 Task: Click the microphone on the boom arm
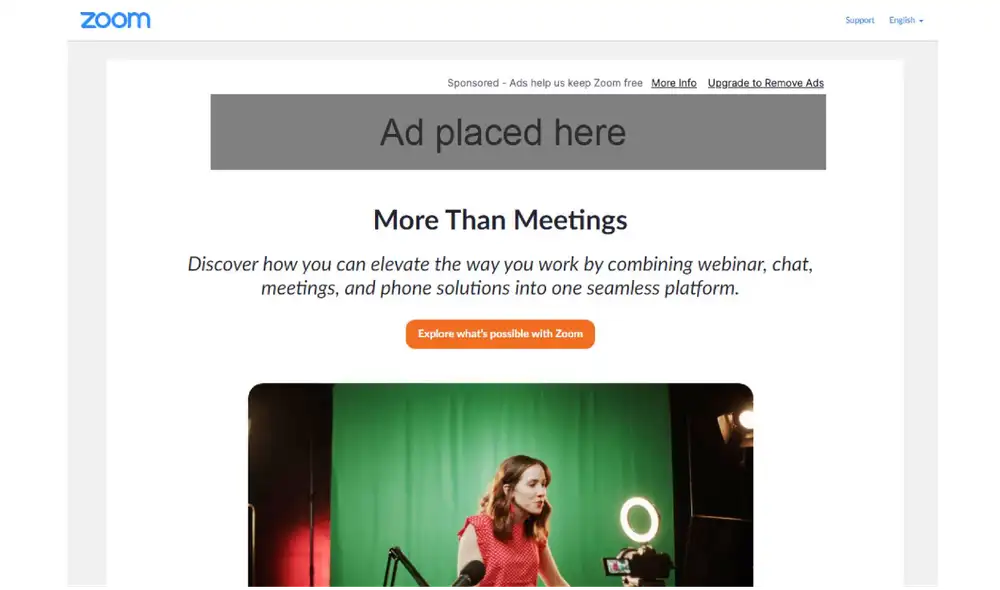click(x=469, y=573)
